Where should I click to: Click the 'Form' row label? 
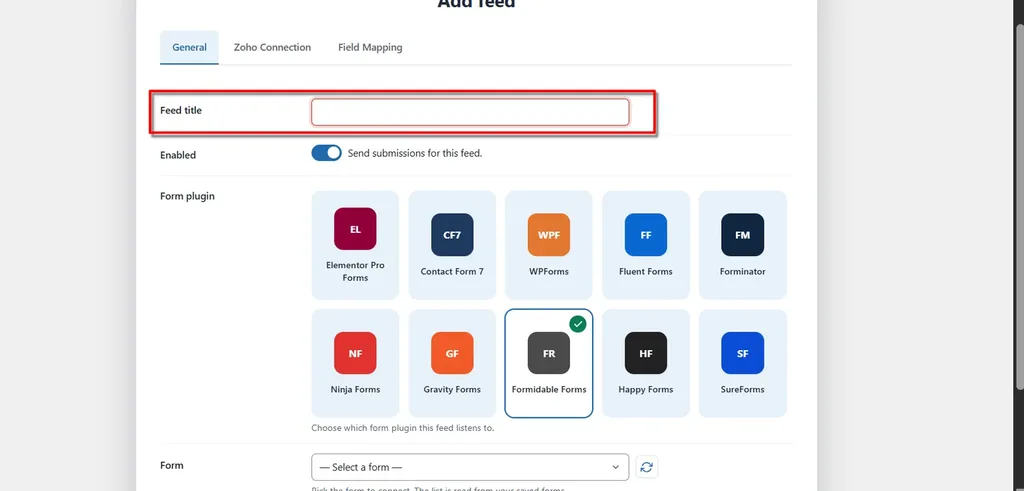172,466
